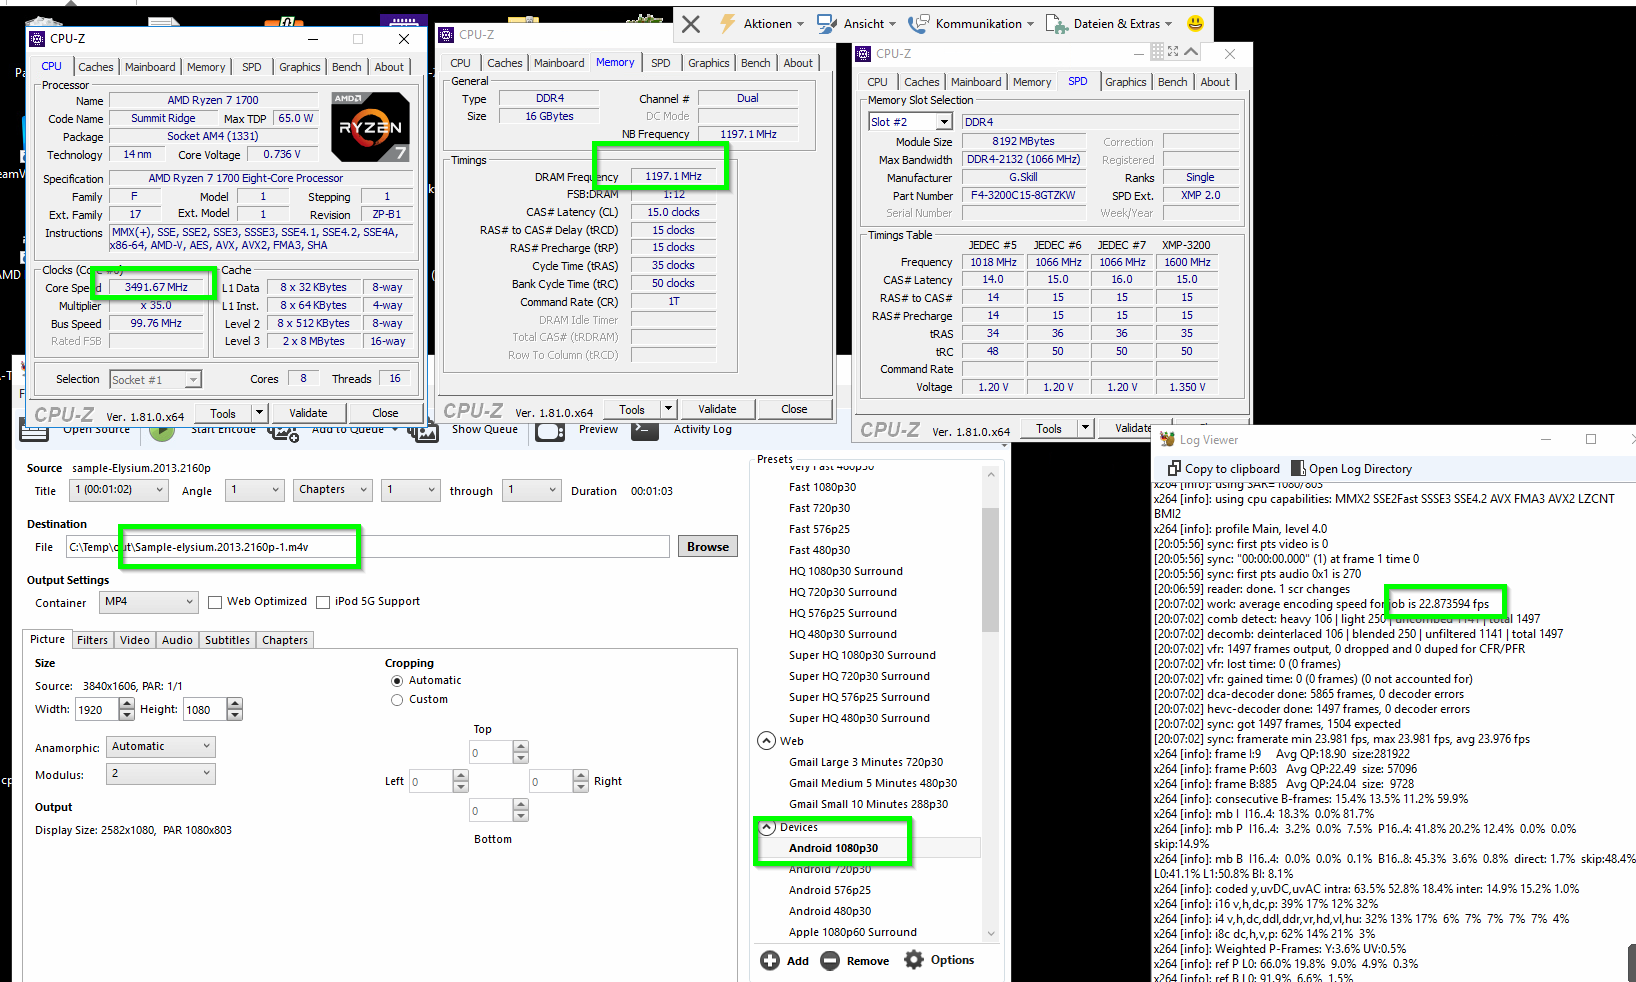Open the Chapters range type dropdown
Image resolution: width=1636 pixels, height=982 pixels.
coord(332,490)
